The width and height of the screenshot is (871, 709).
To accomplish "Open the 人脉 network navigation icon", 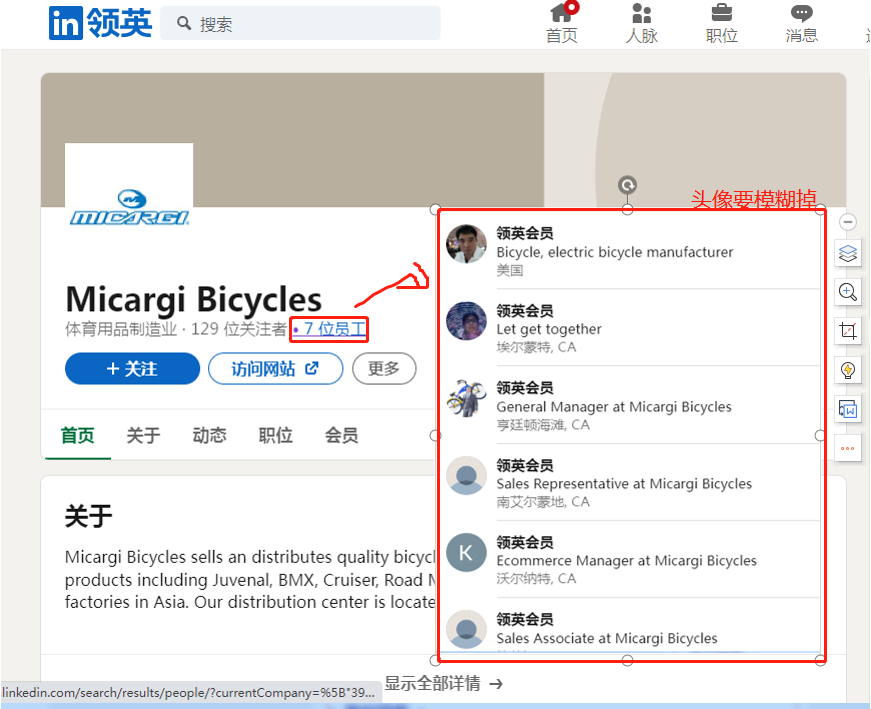I will pyautogui.click(x=642, y=23).
